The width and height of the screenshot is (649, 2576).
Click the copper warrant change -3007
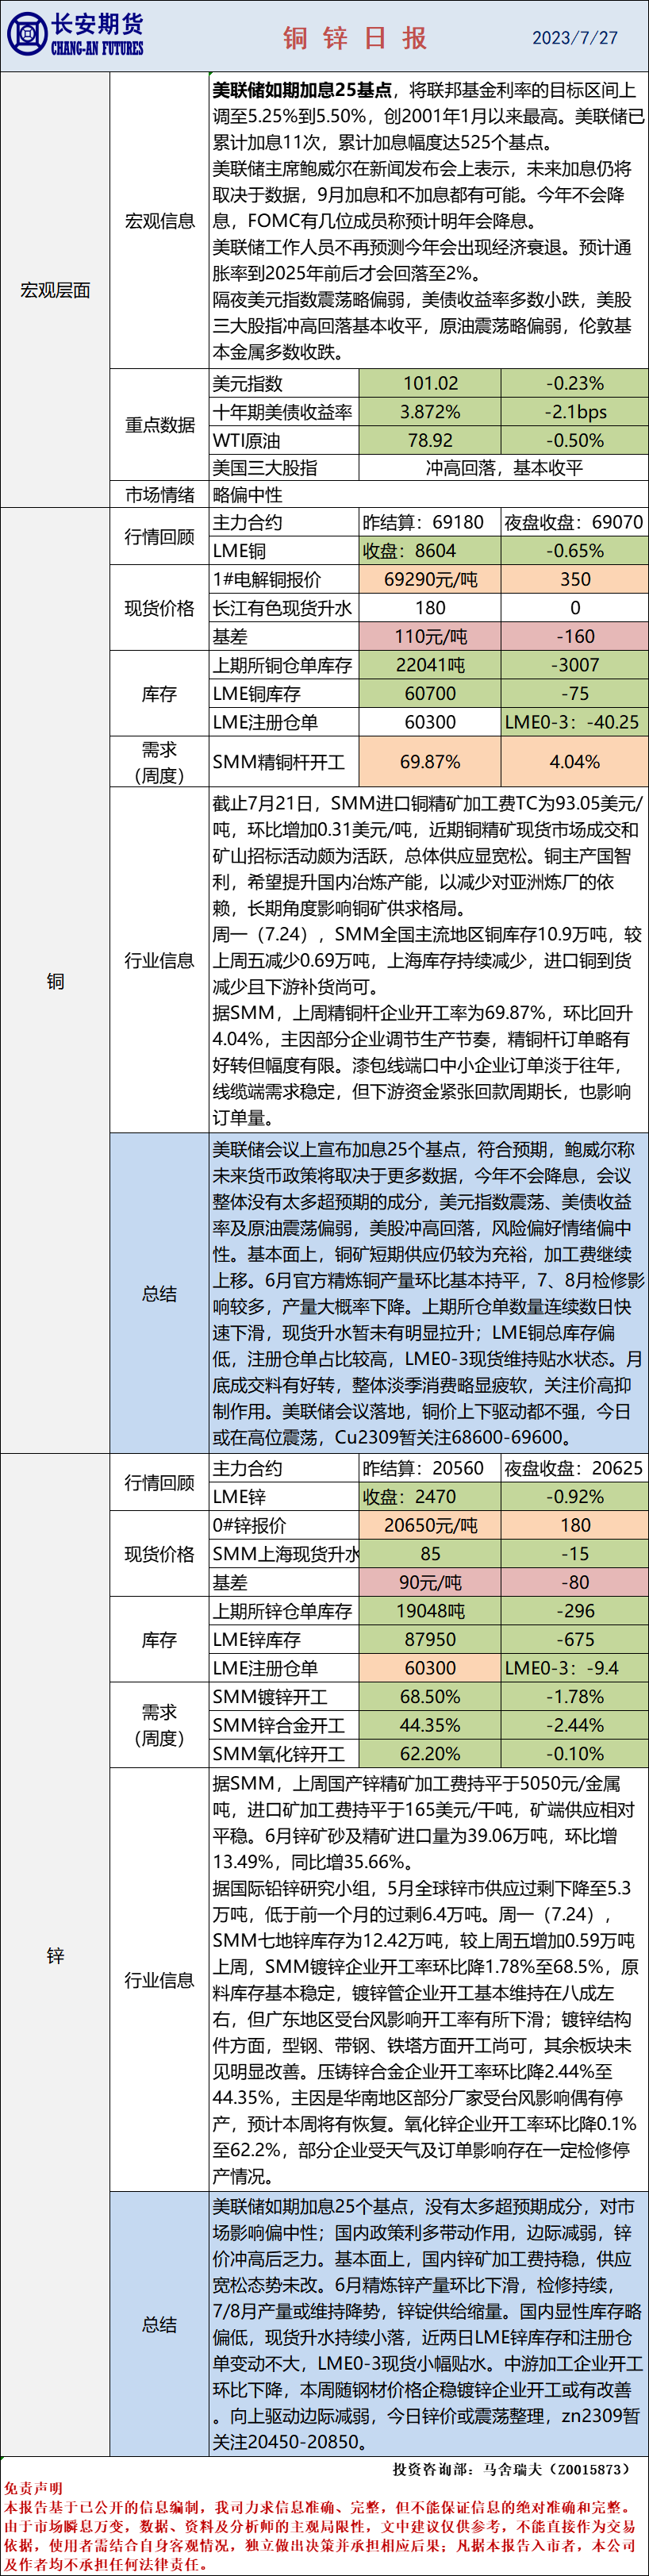[x=575, y=665]
